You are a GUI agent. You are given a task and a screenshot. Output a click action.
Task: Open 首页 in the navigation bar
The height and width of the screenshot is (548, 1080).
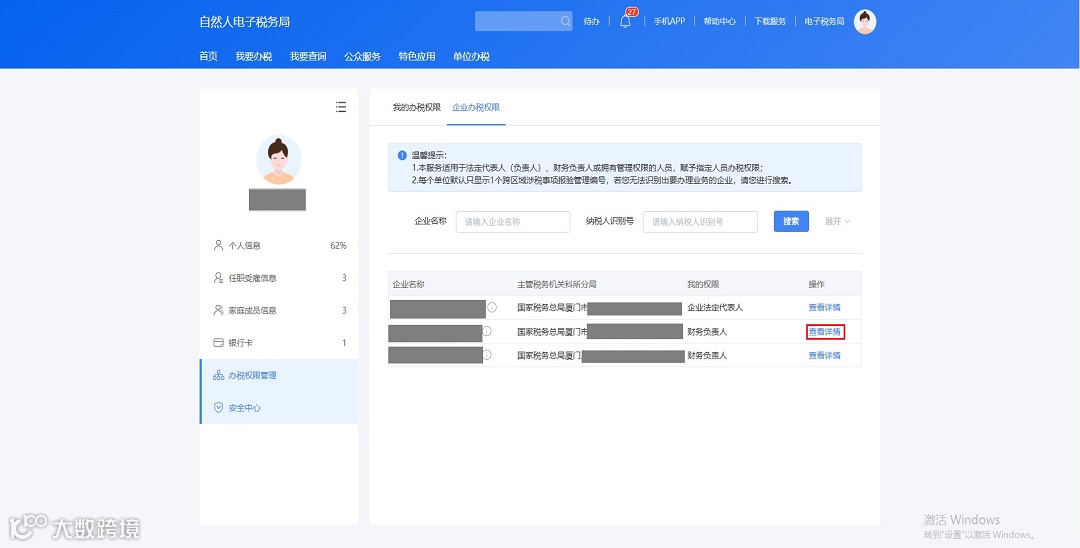(x=209, y=56)
